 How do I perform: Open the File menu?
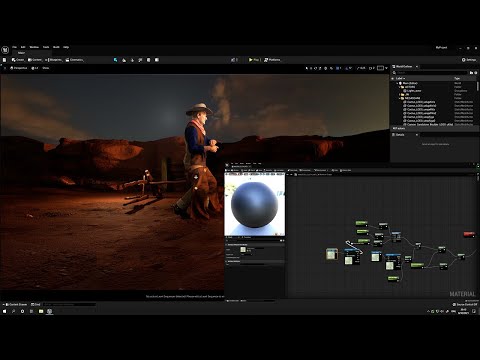coord(14,47)
